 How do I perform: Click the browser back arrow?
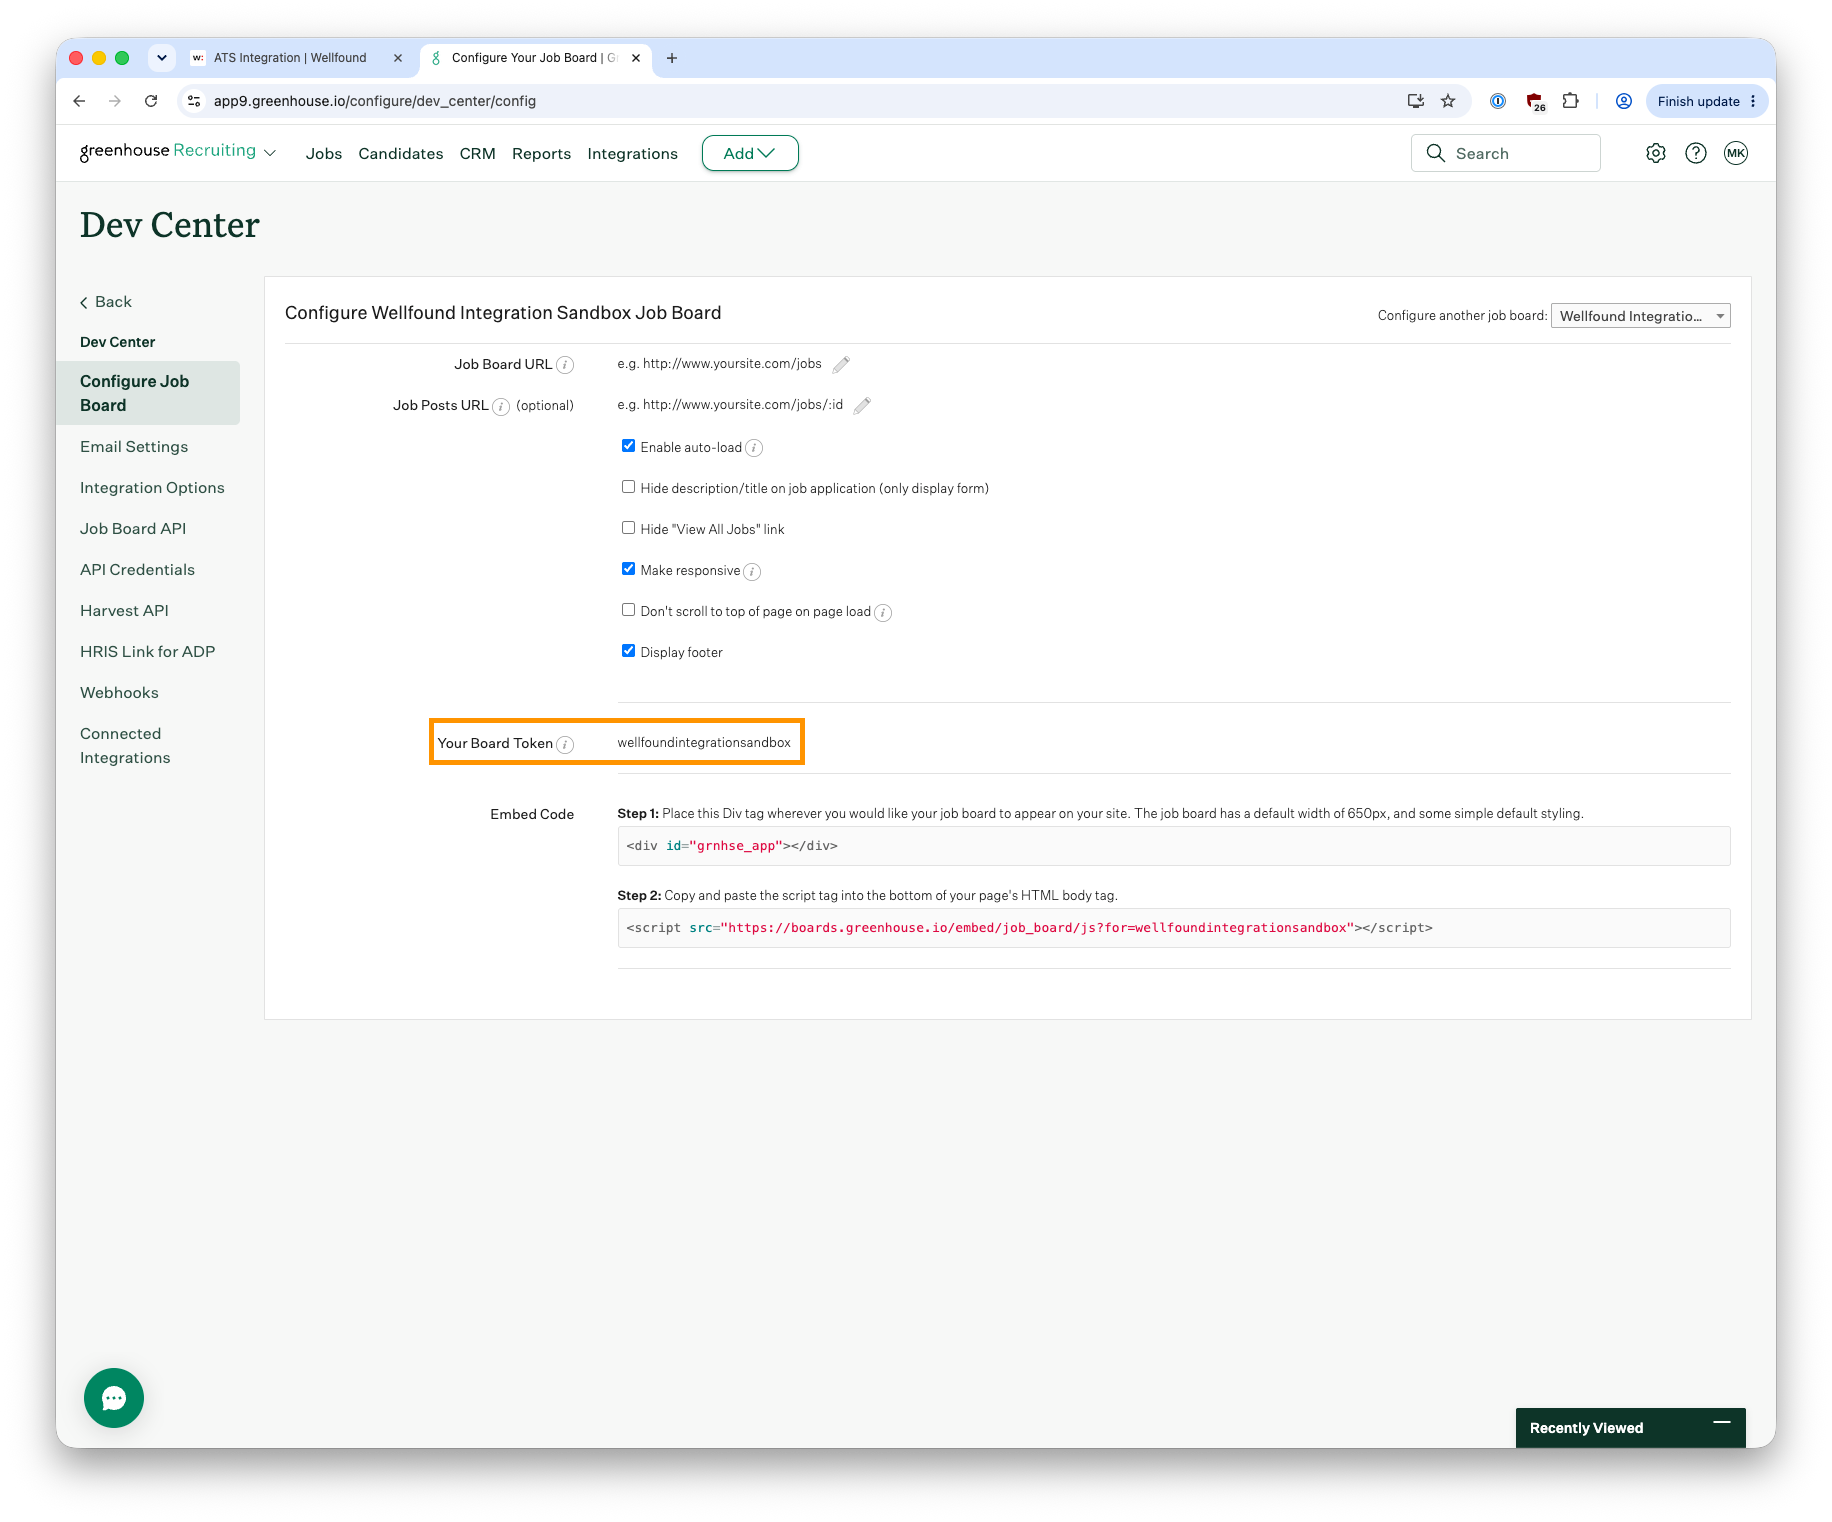click(x=79, y=101)
